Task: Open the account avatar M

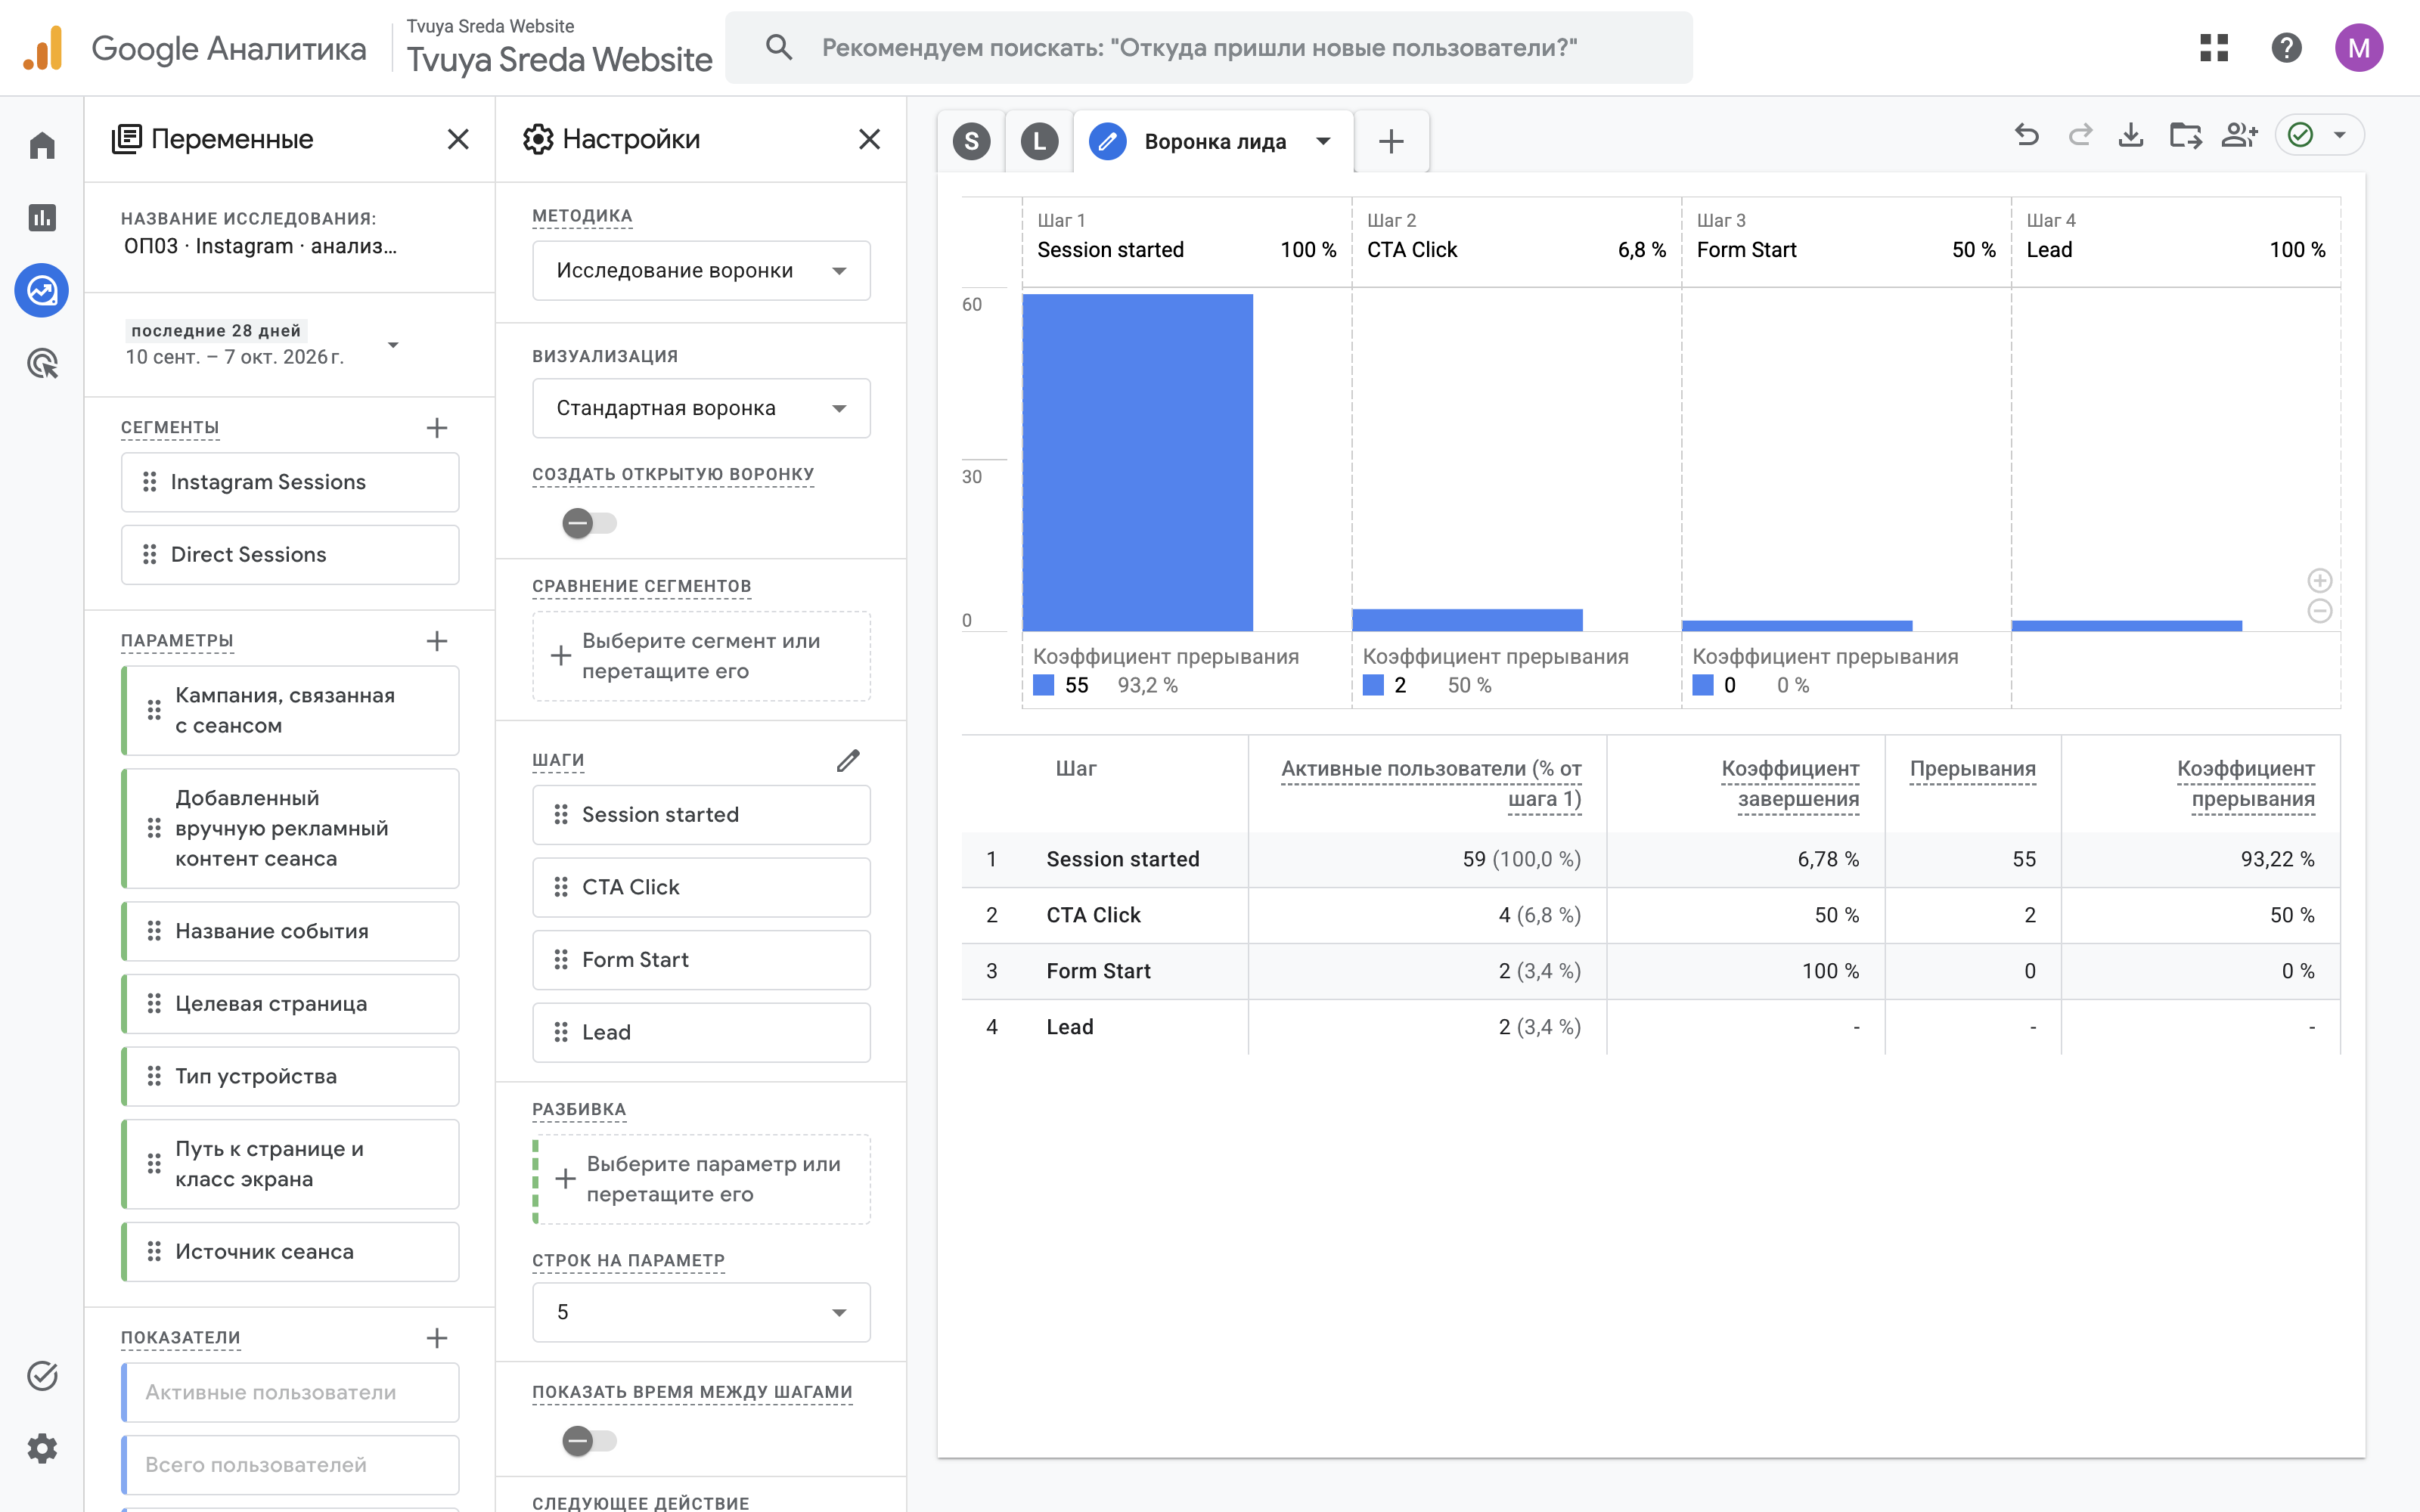Action: [2359, 47]
